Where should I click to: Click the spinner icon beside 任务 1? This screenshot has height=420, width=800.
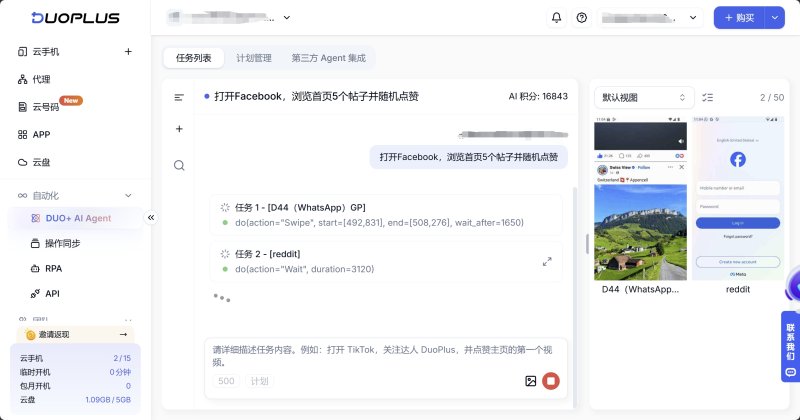tap(225, 207)
